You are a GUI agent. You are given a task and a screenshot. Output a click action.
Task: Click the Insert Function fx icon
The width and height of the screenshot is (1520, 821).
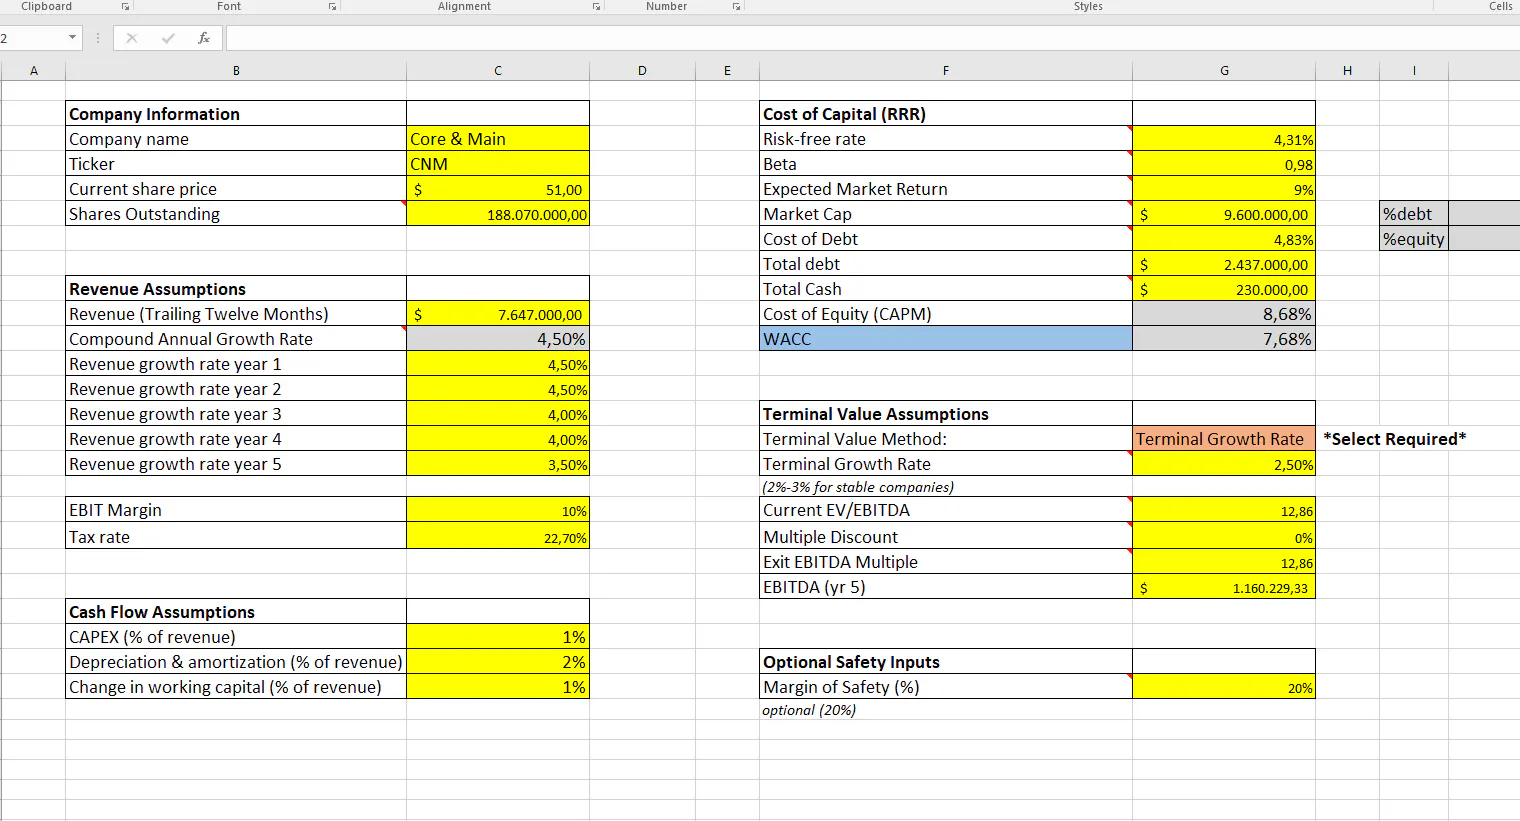pos(204,38)
